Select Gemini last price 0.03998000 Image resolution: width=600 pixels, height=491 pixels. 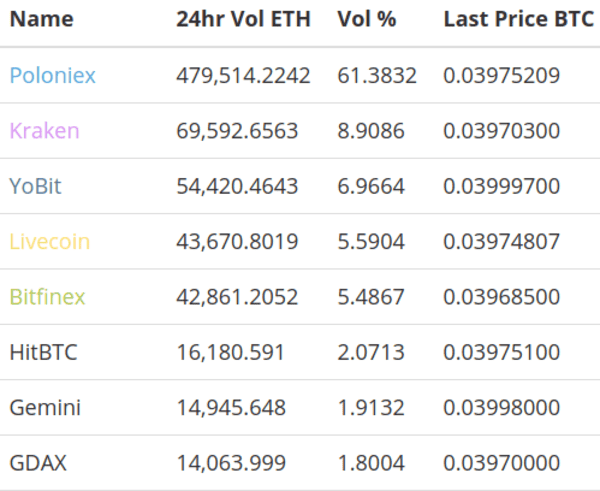click(502, 408)
